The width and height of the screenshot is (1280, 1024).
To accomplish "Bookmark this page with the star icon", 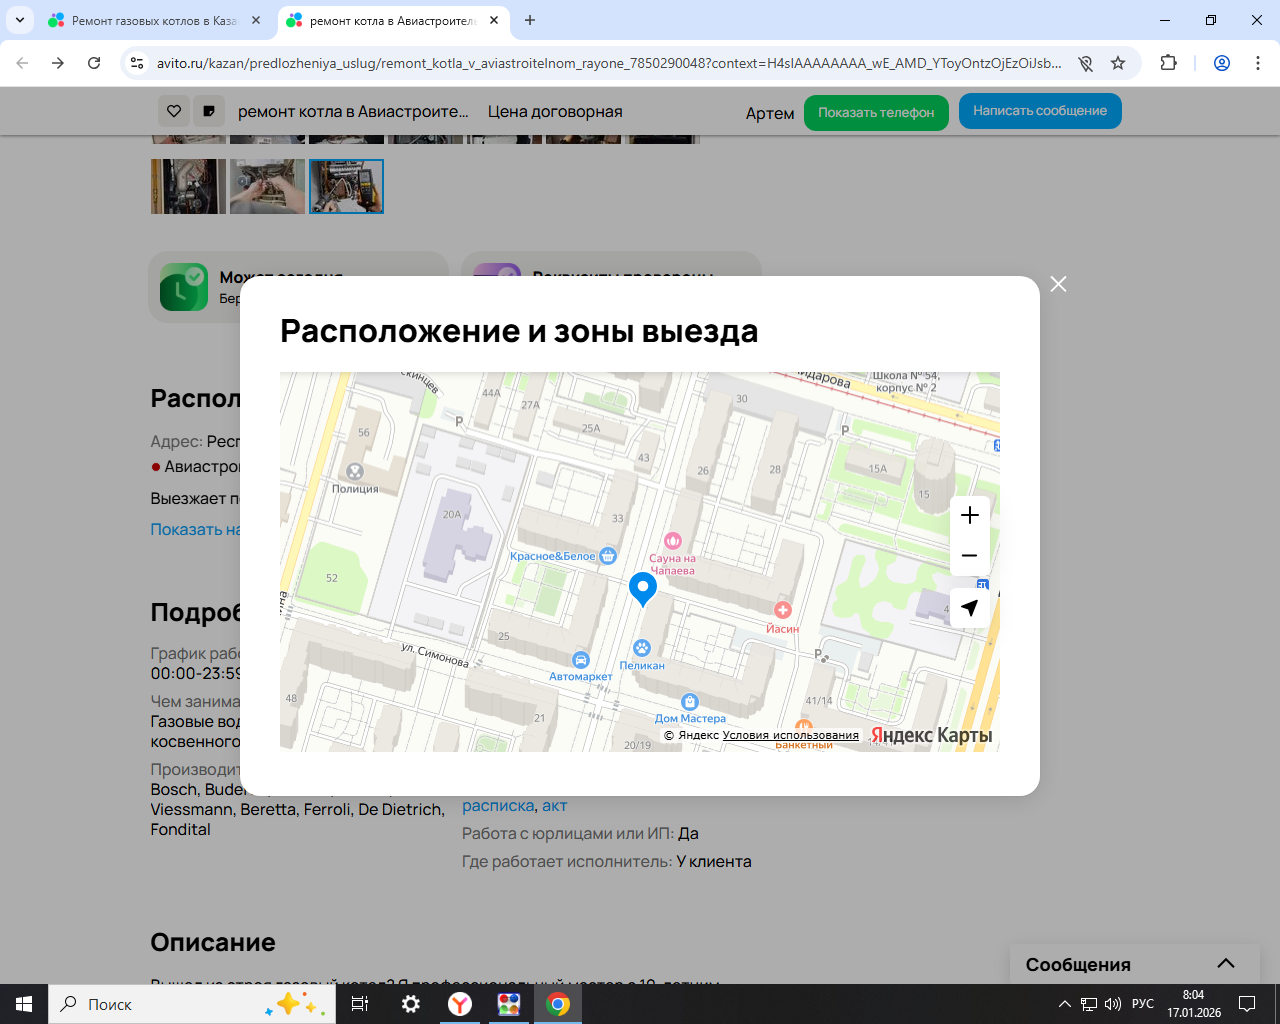I will [1118, 63].
